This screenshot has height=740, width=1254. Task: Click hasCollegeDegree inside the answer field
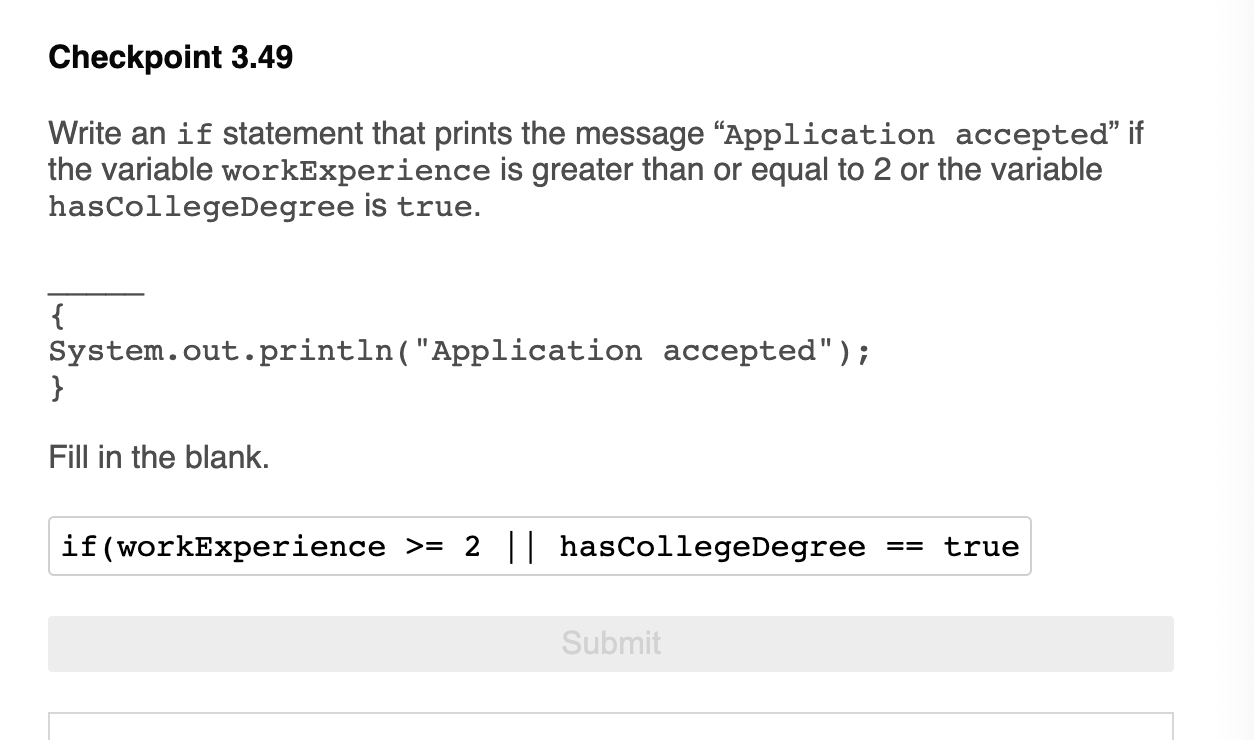click(712, 546)
